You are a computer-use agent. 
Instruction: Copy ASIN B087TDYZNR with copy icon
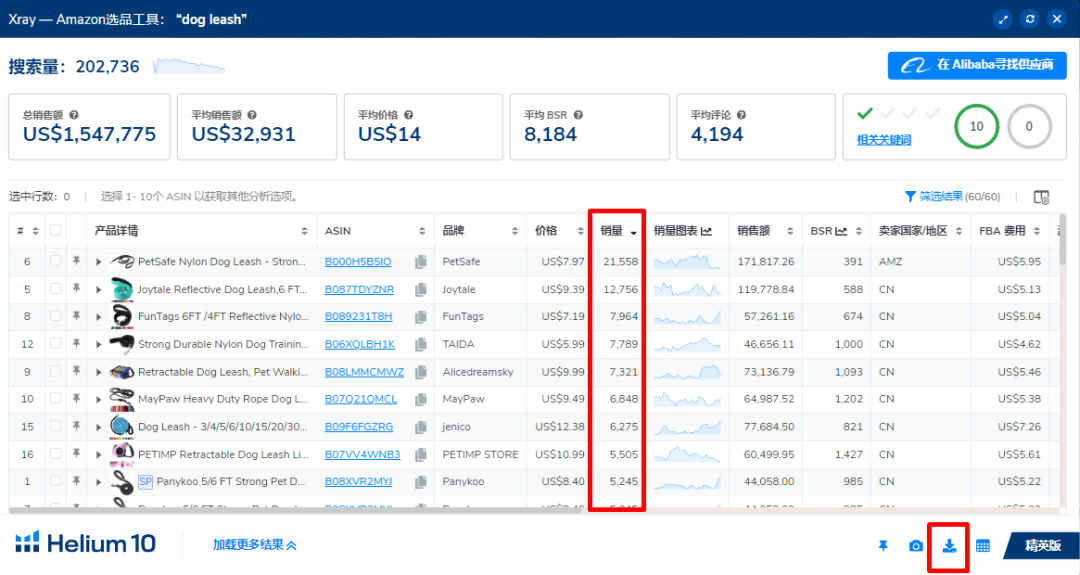[421, 289]
